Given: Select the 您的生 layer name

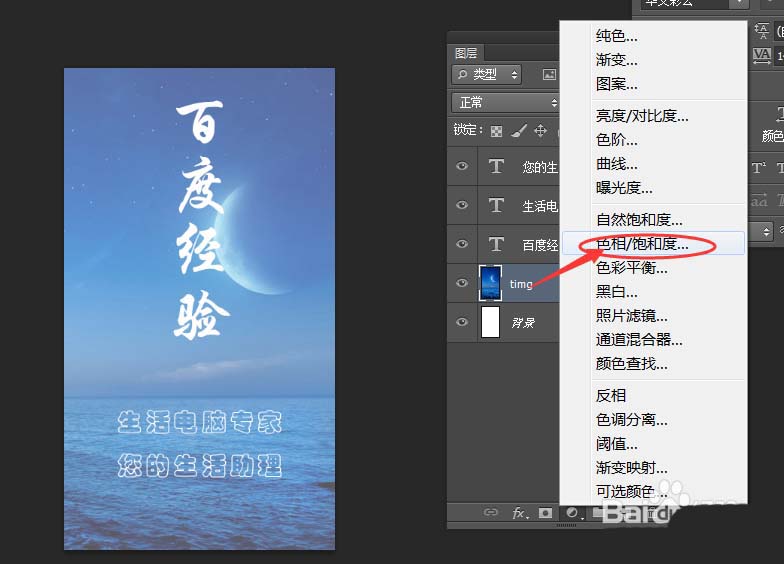Looking at the screenshot, I should tap(540, 167).
